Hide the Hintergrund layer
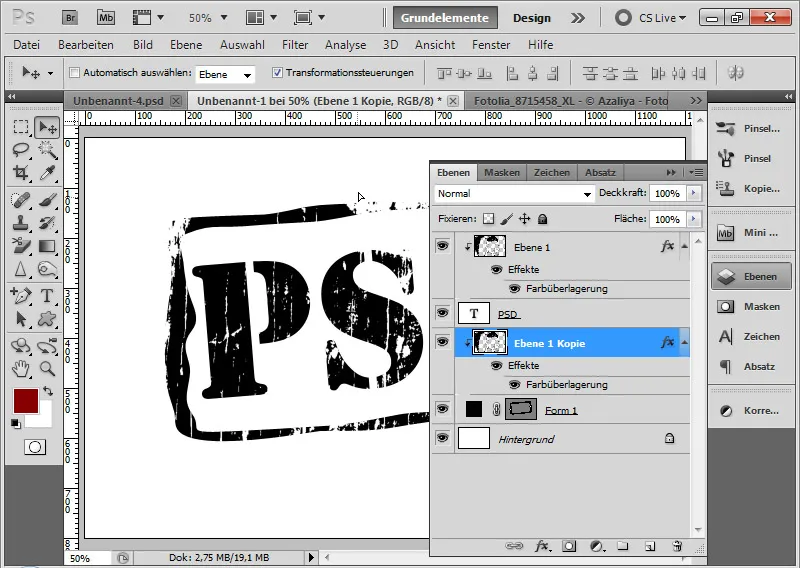Image resolution: width=800 pixels, height=568 pixels. [x=442, y=438]
